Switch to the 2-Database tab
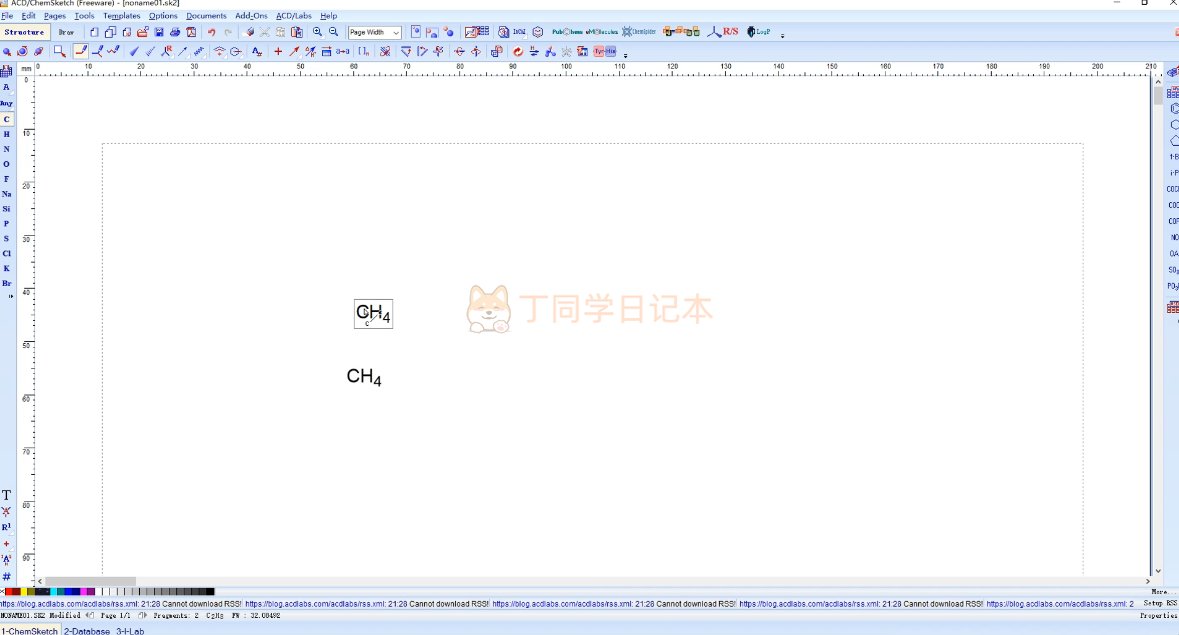The height and width of the screenshot is (635, 1179). [x=87, y=631]
